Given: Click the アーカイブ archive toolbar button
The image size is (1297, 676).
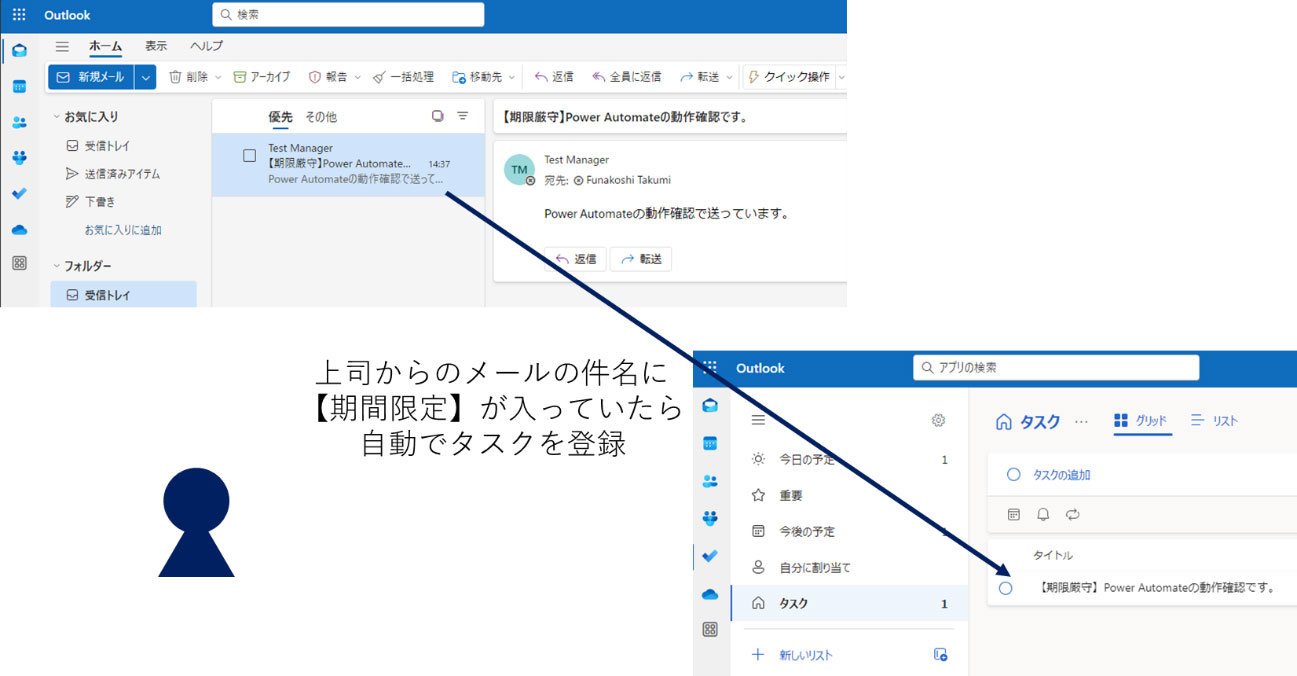Looking at the screenshot, I should point(262,77).
